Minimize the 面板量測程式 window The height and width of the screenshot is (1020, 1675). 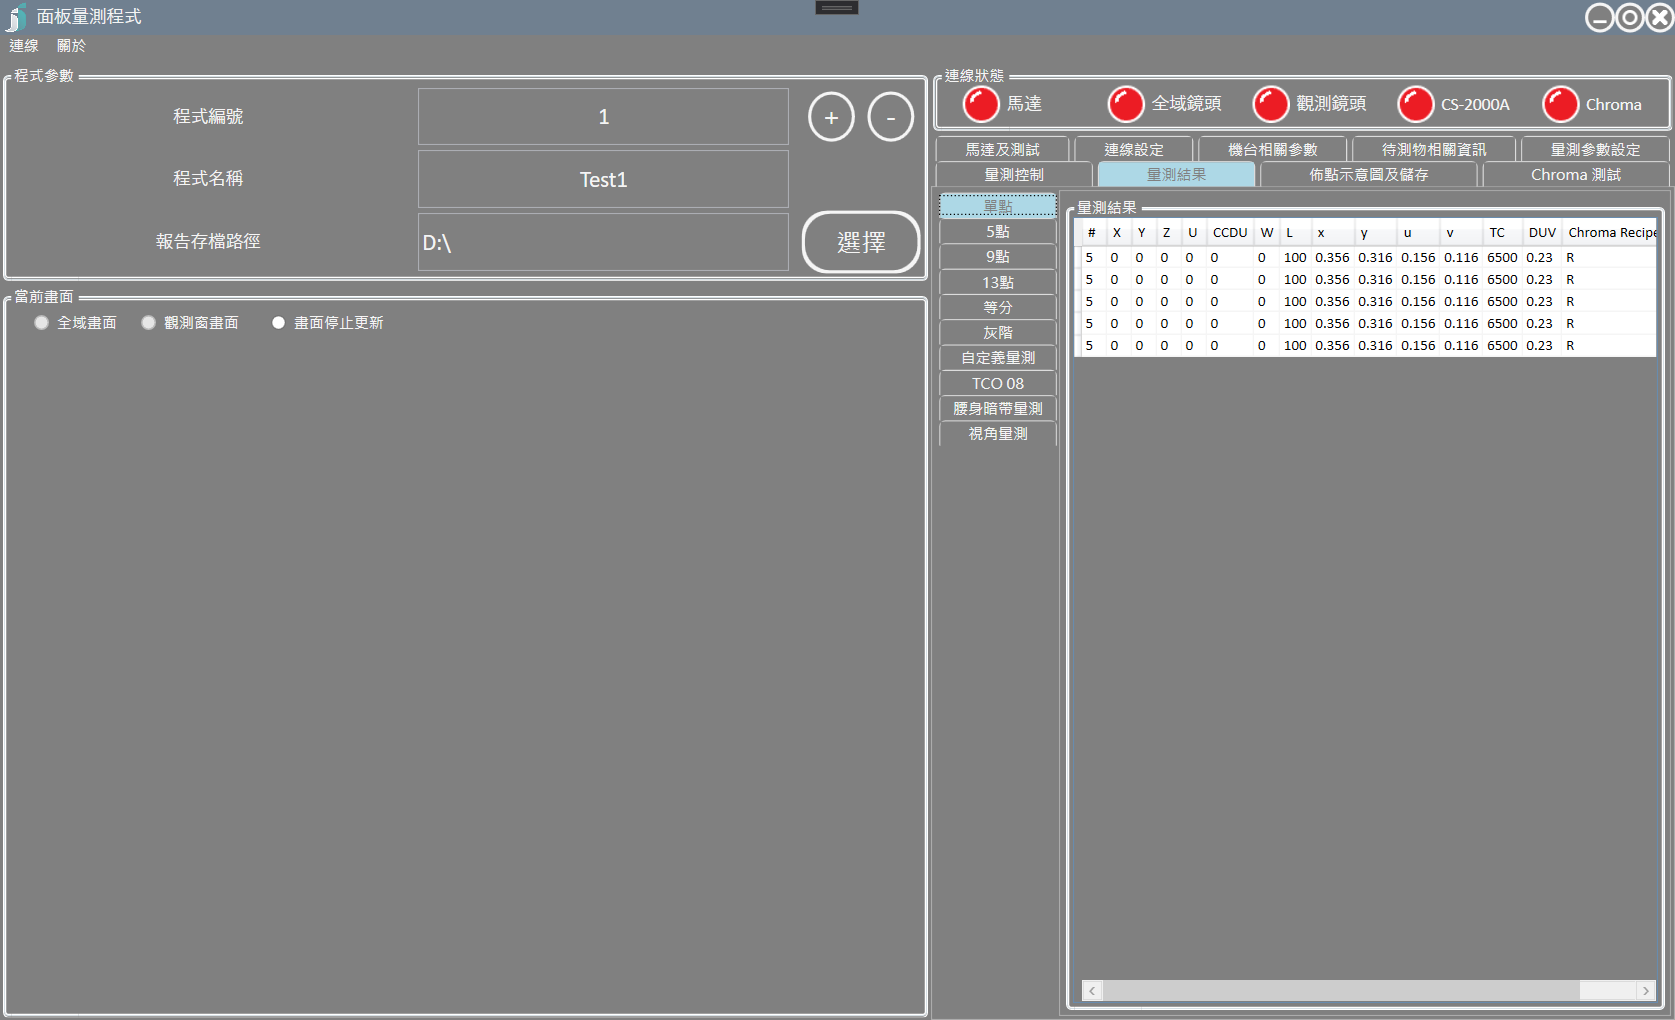point(1600,18)
